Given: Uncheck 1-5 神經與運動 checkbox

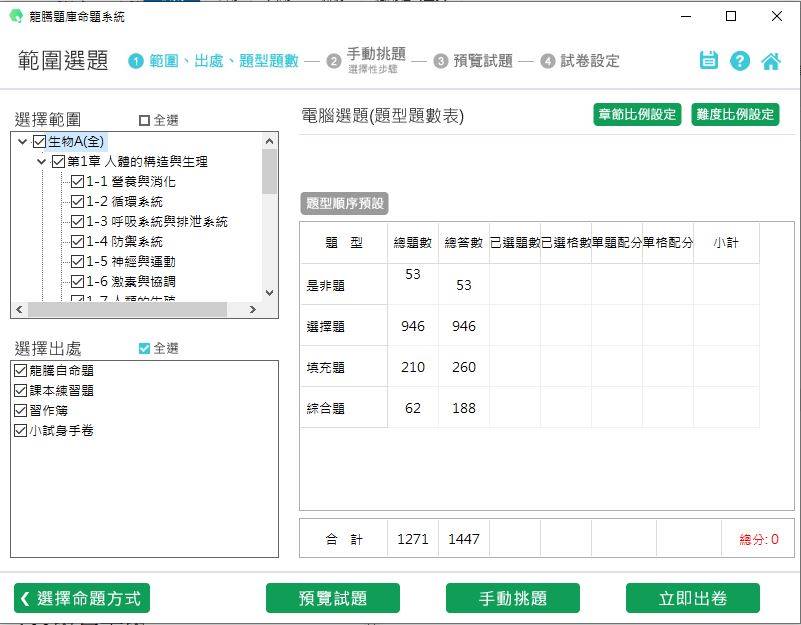Looking at the screenshot, I should coord(77,261).
